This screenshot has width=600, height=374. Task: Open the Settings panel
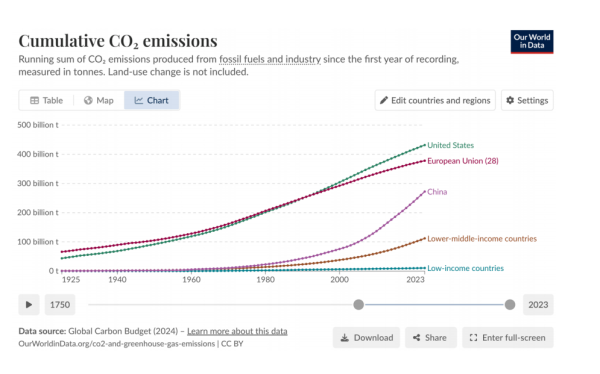pyautogui.click(x=527, y=100)
